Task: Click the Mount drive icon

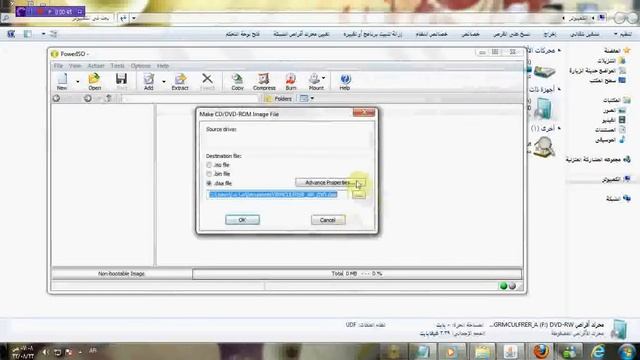Action: [315, 82]
